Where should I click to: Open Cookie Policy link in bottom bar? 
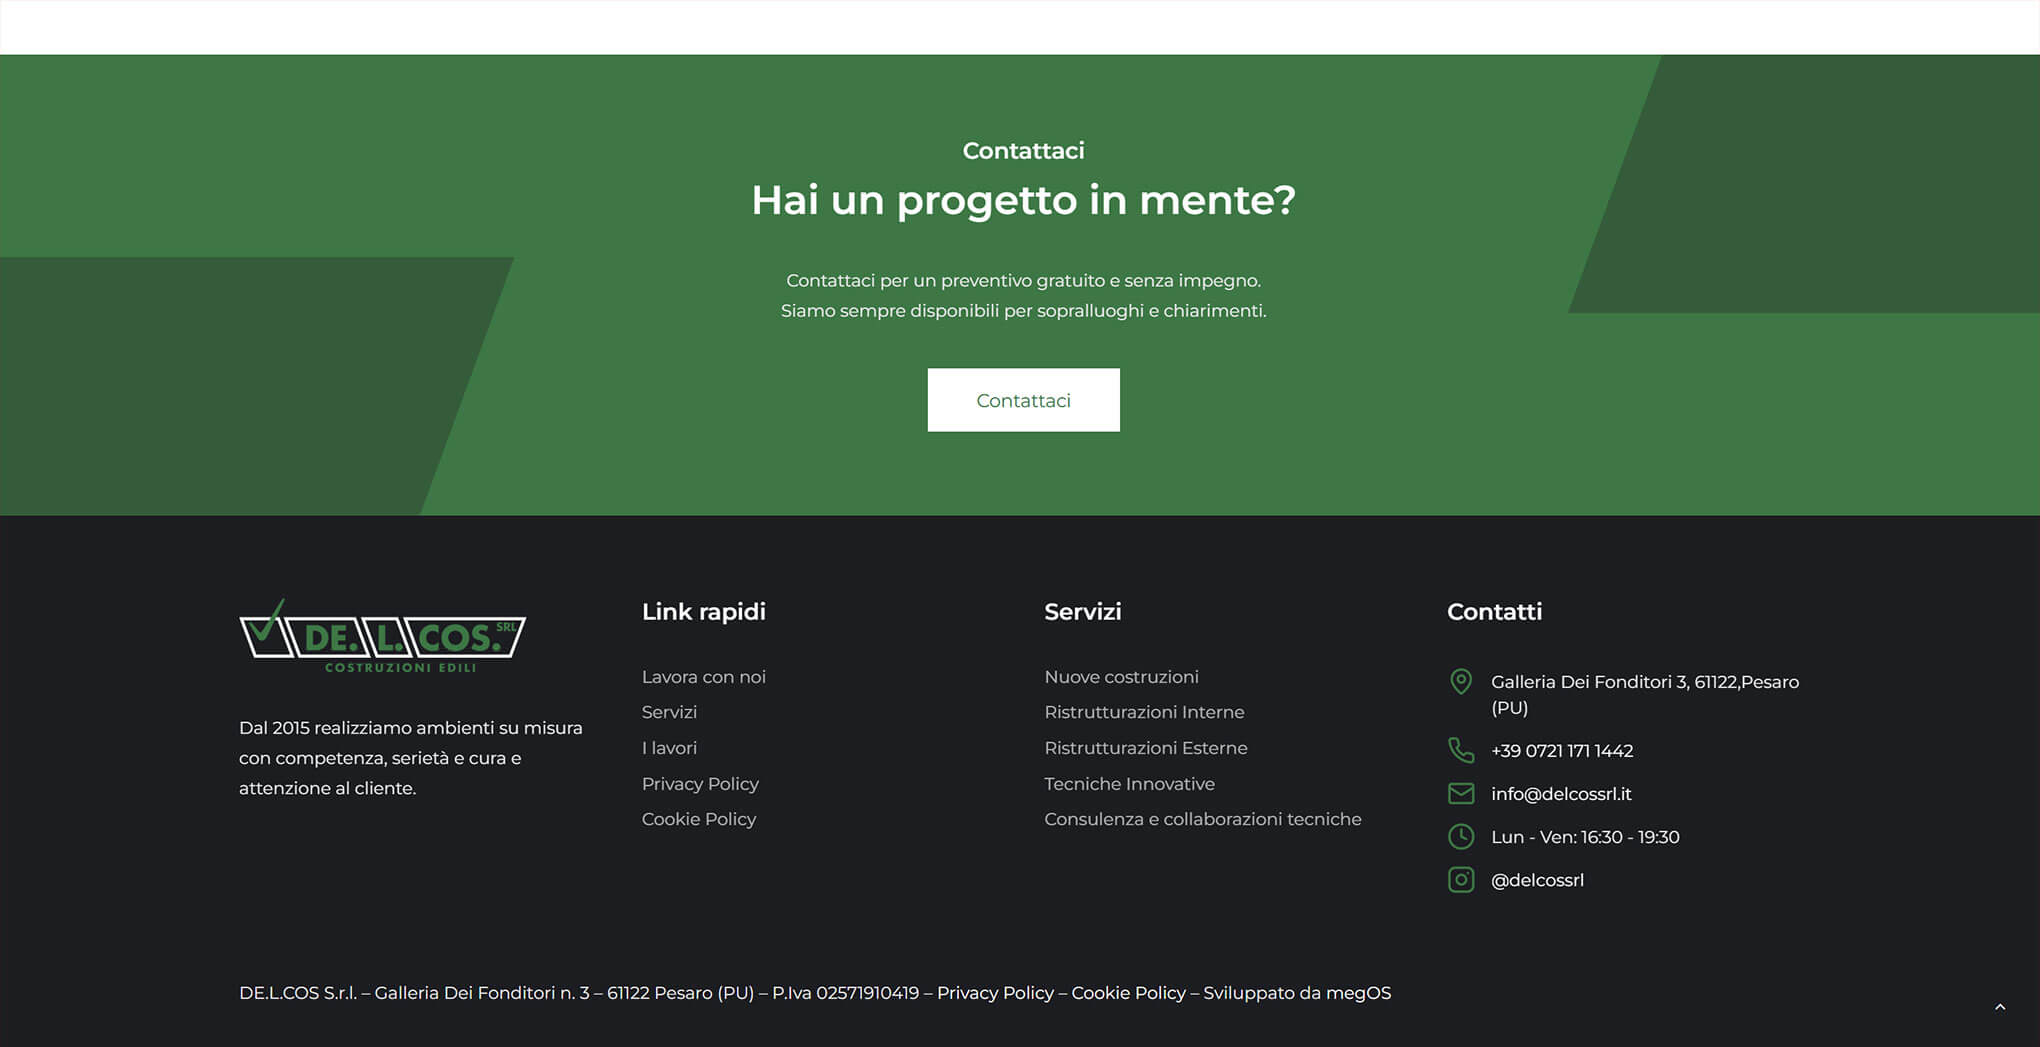1128,993
